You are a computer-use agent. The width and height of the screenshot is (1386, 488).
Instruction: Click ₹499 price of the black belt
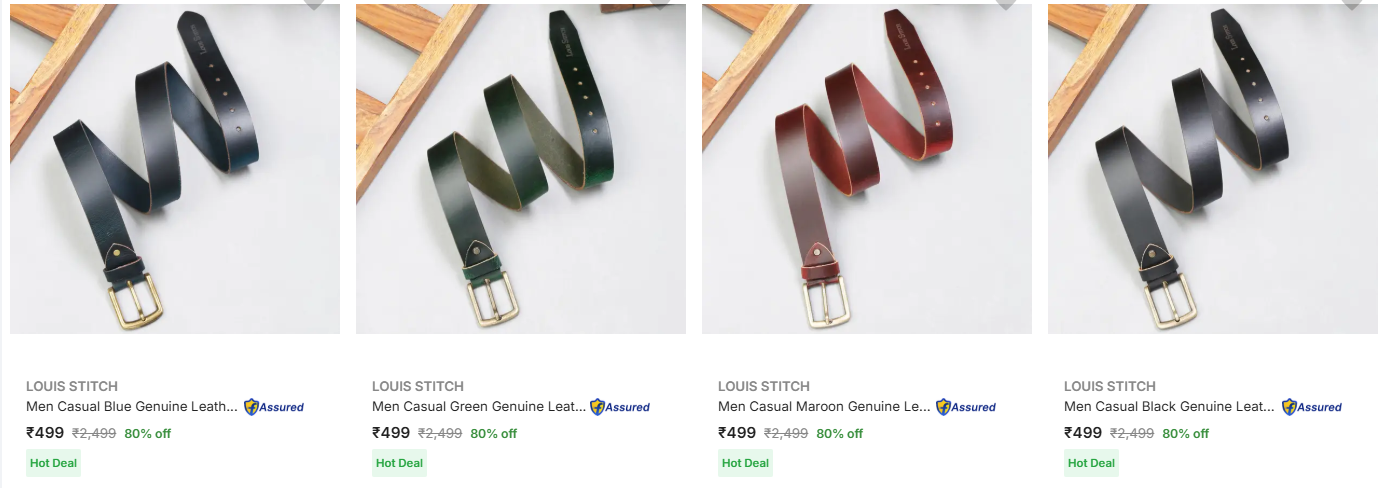click(x=1083, y=433)
